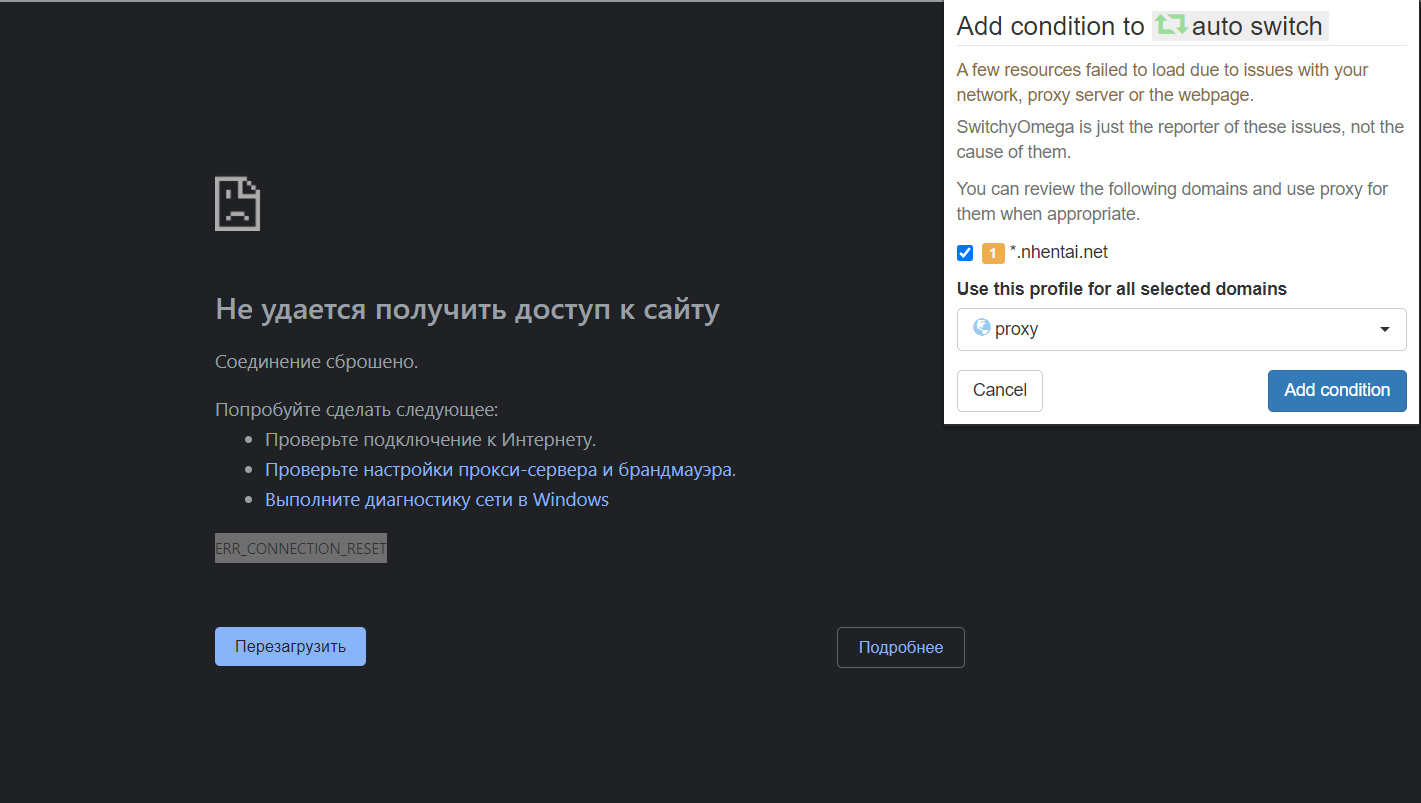
Task: Click Use this profile for all selected domains
Action: (1122, 289)
